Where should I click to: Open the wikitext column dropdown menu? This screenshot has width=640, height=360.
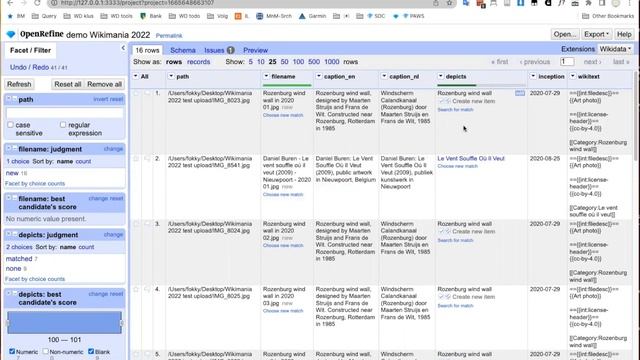tap(573, 76)
